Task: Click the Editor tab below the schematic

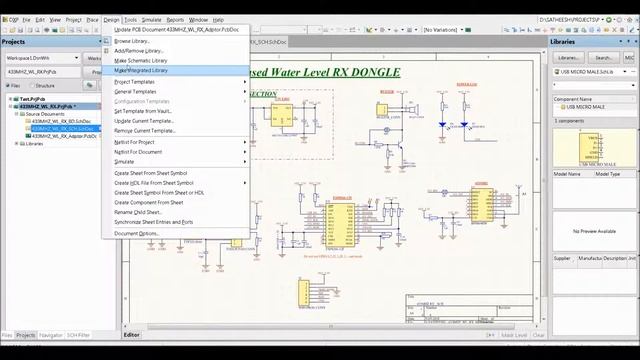Action: [x=131, y=335]
